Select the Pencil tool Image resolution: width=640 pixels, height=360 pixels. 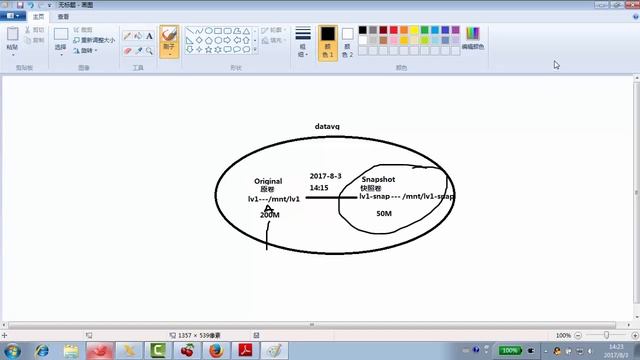(x=127, y=36)
